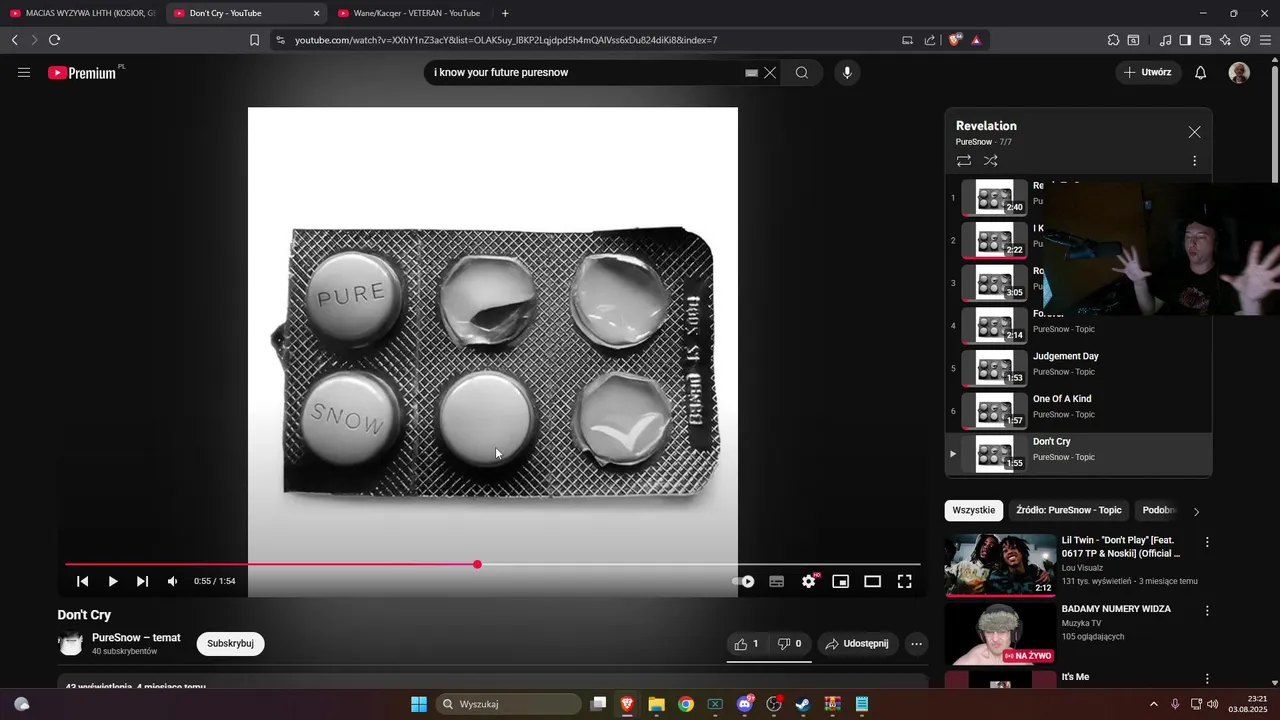This screenshot has width=1280, height=720.
Task: Open Windows Start menu
Action: pos(419,704)
